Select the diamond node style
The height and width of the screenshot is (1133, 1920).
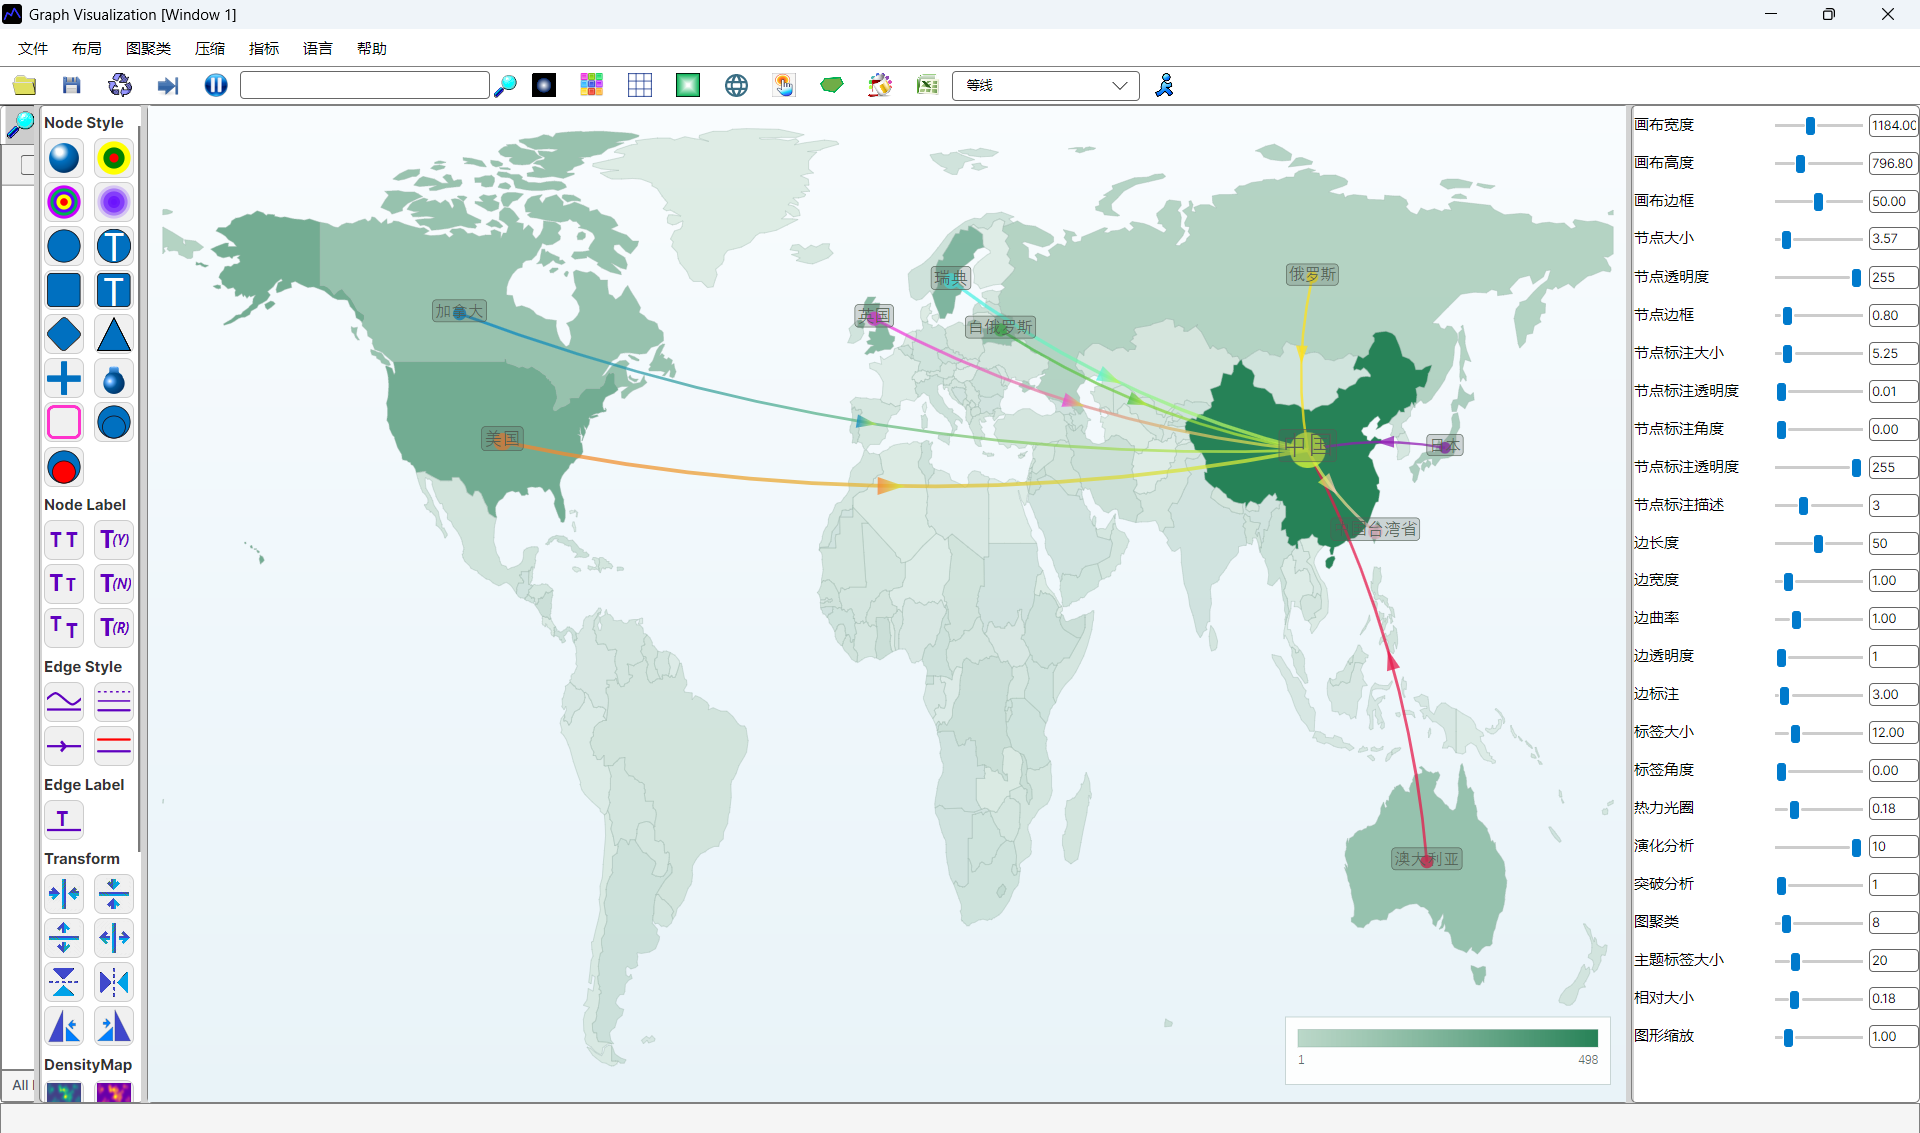(x=64, y=335)
